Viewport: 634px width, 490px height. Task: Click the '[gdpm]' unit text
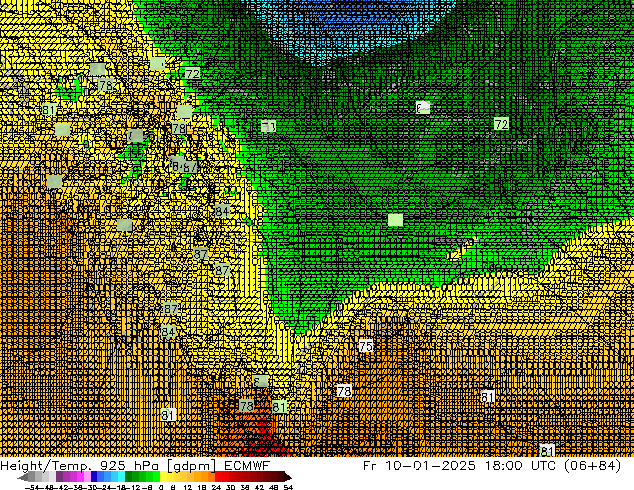point(192,466)
